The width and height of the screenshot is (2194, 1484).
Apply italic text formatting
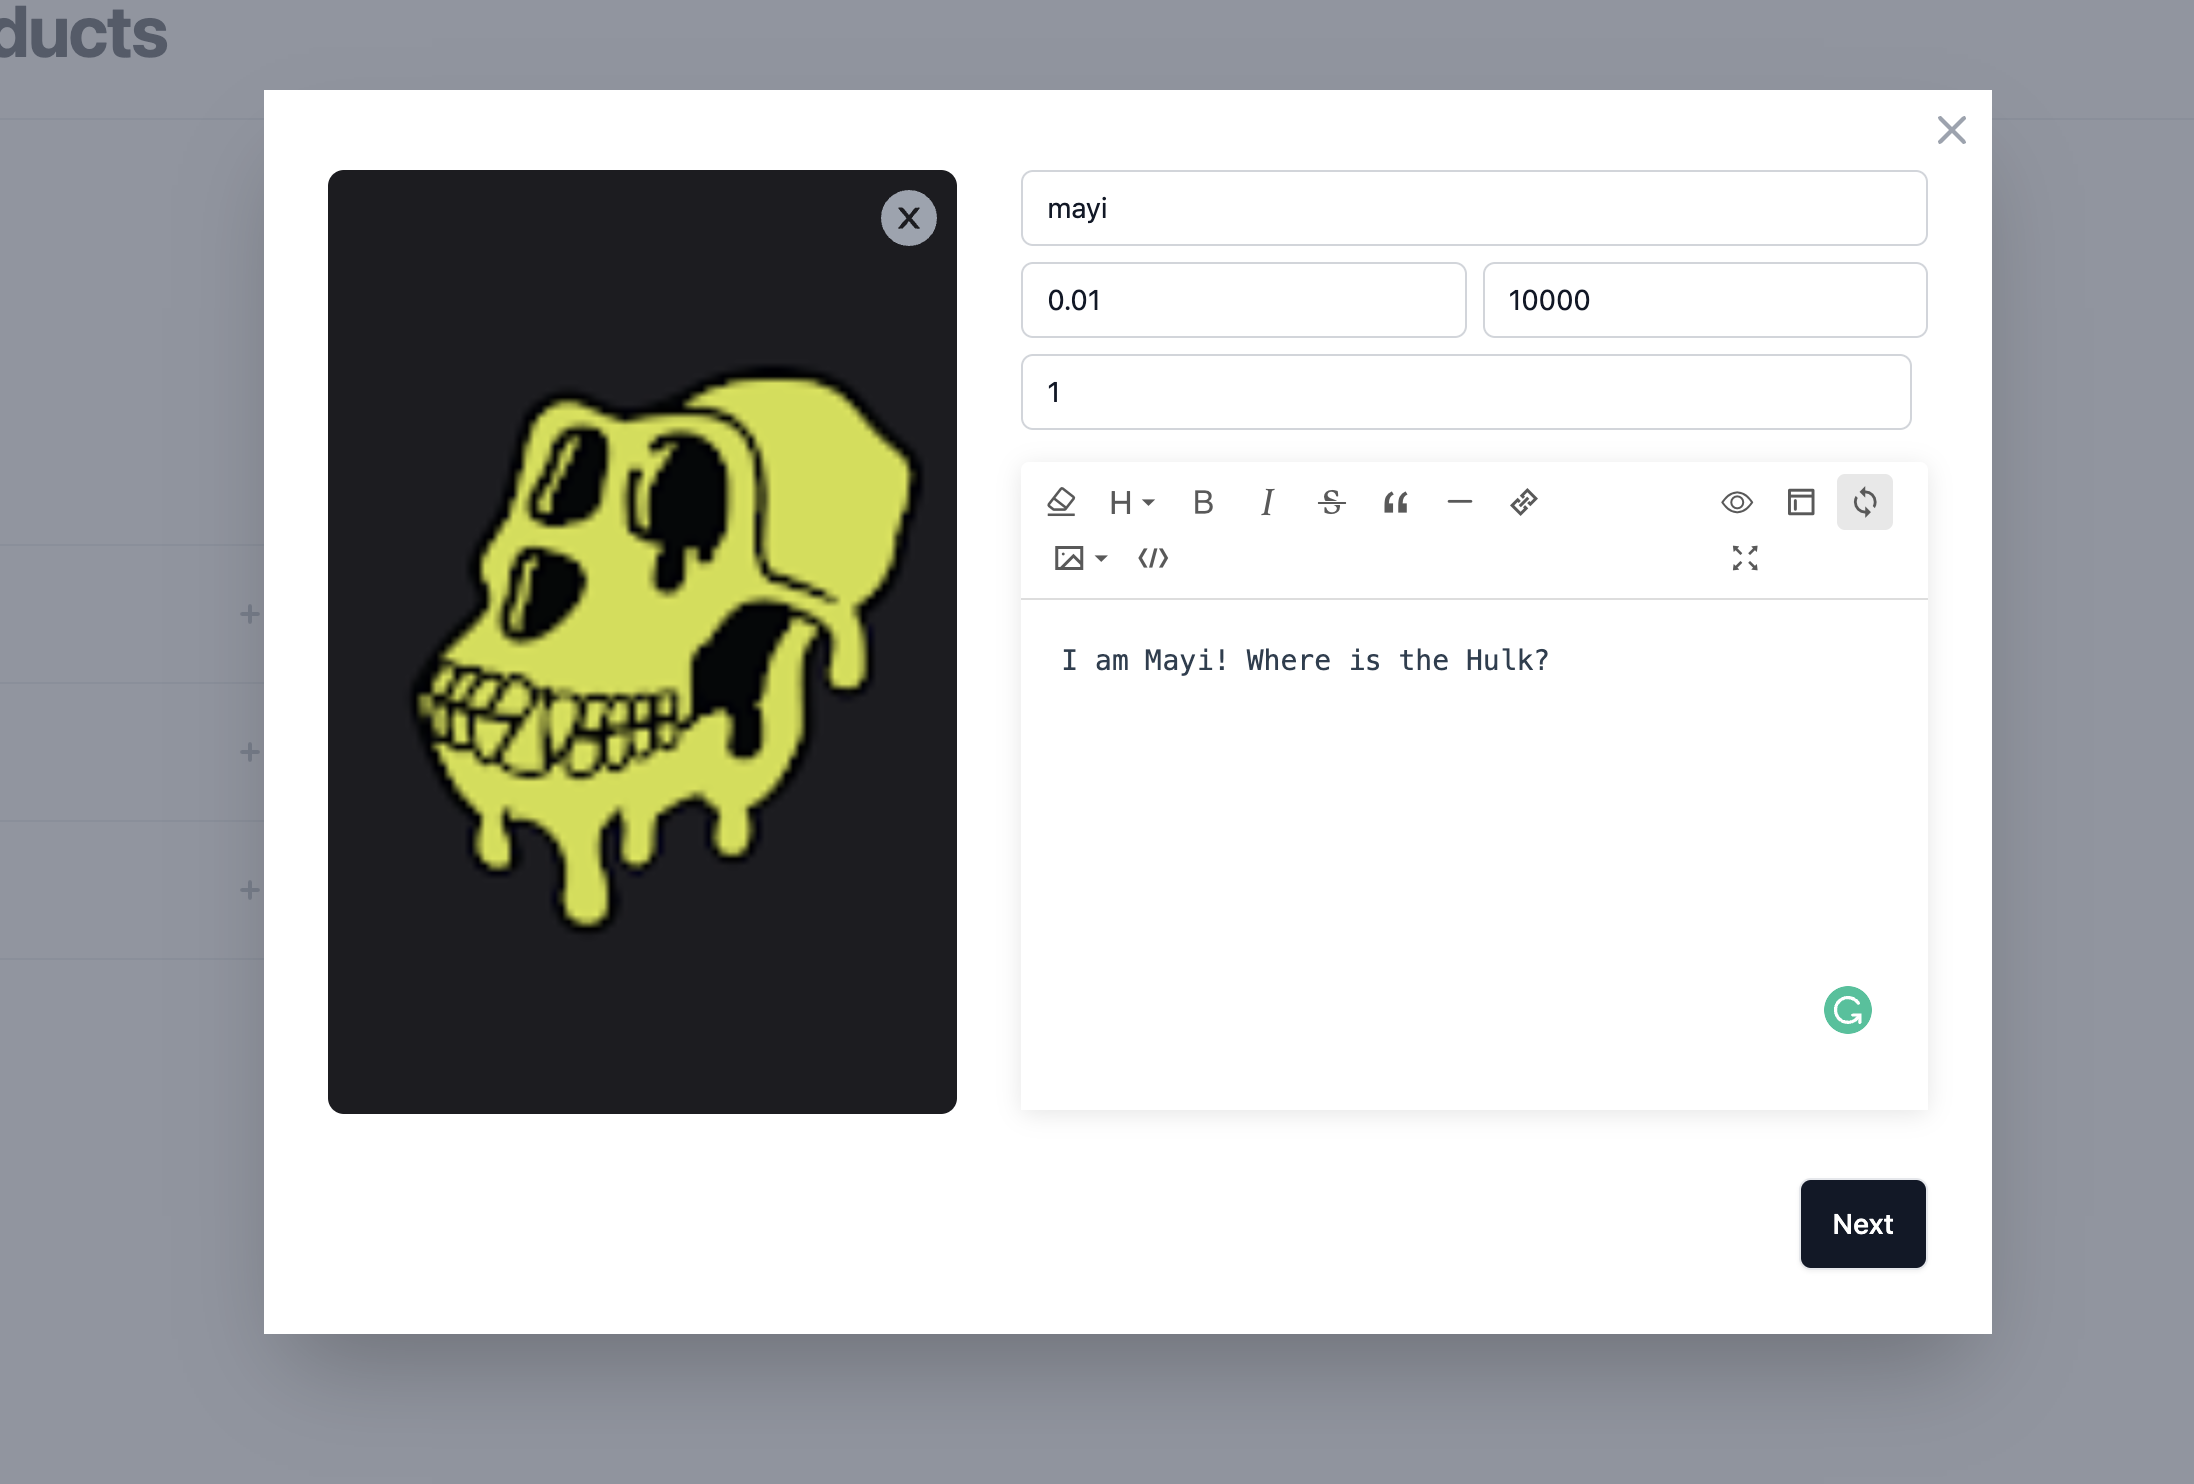(x=1267, y=502)
